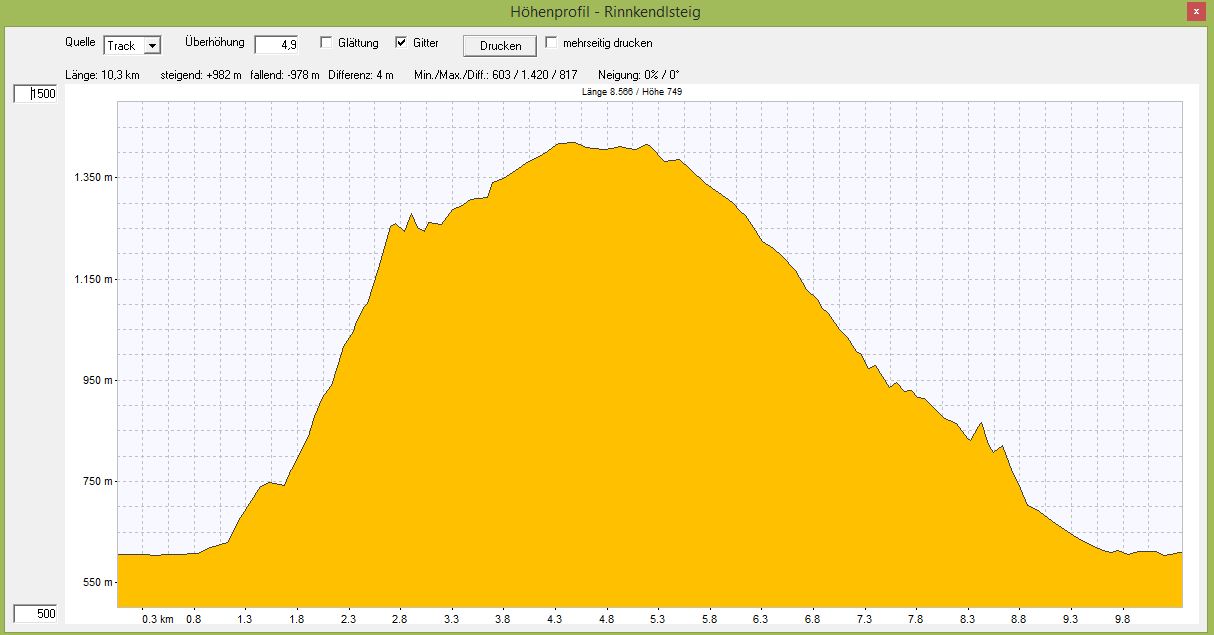Click the 0.3 km x-axis label

tap(158, 619)
